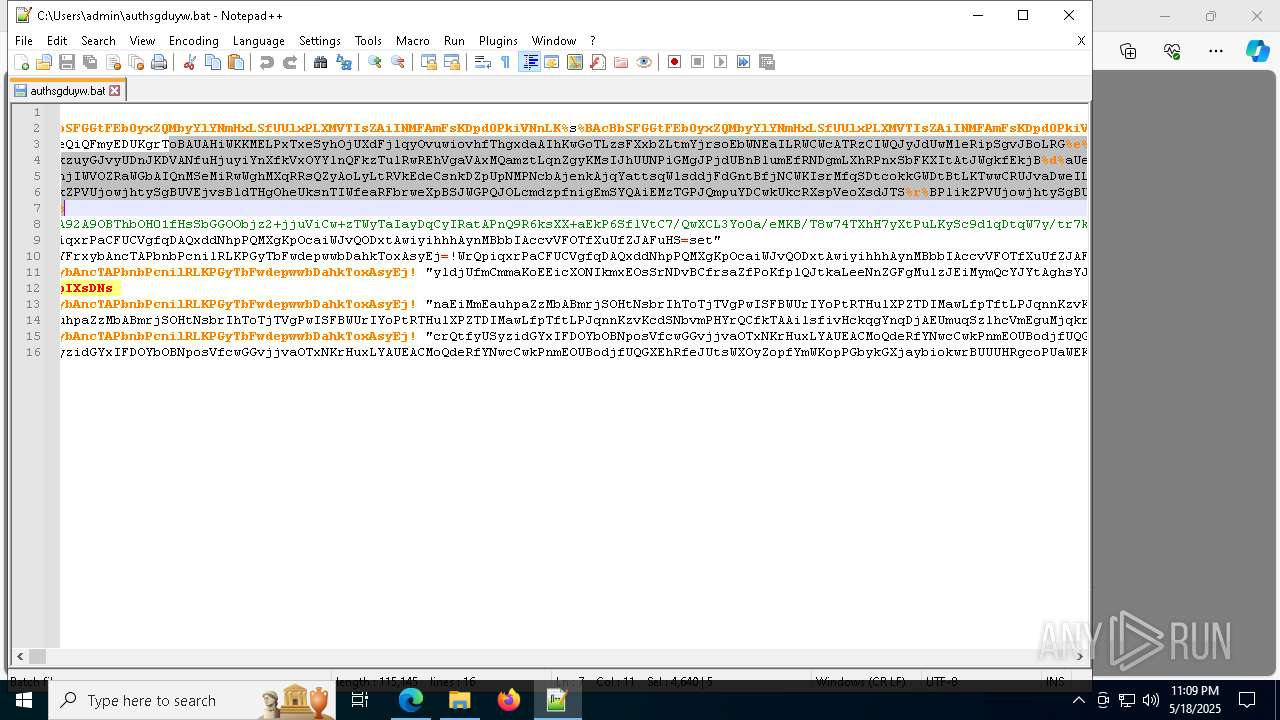Zoom out on the editor text
Viewport: 1280px width, 720px height.
pyautogui.click(x=397, y=62)
